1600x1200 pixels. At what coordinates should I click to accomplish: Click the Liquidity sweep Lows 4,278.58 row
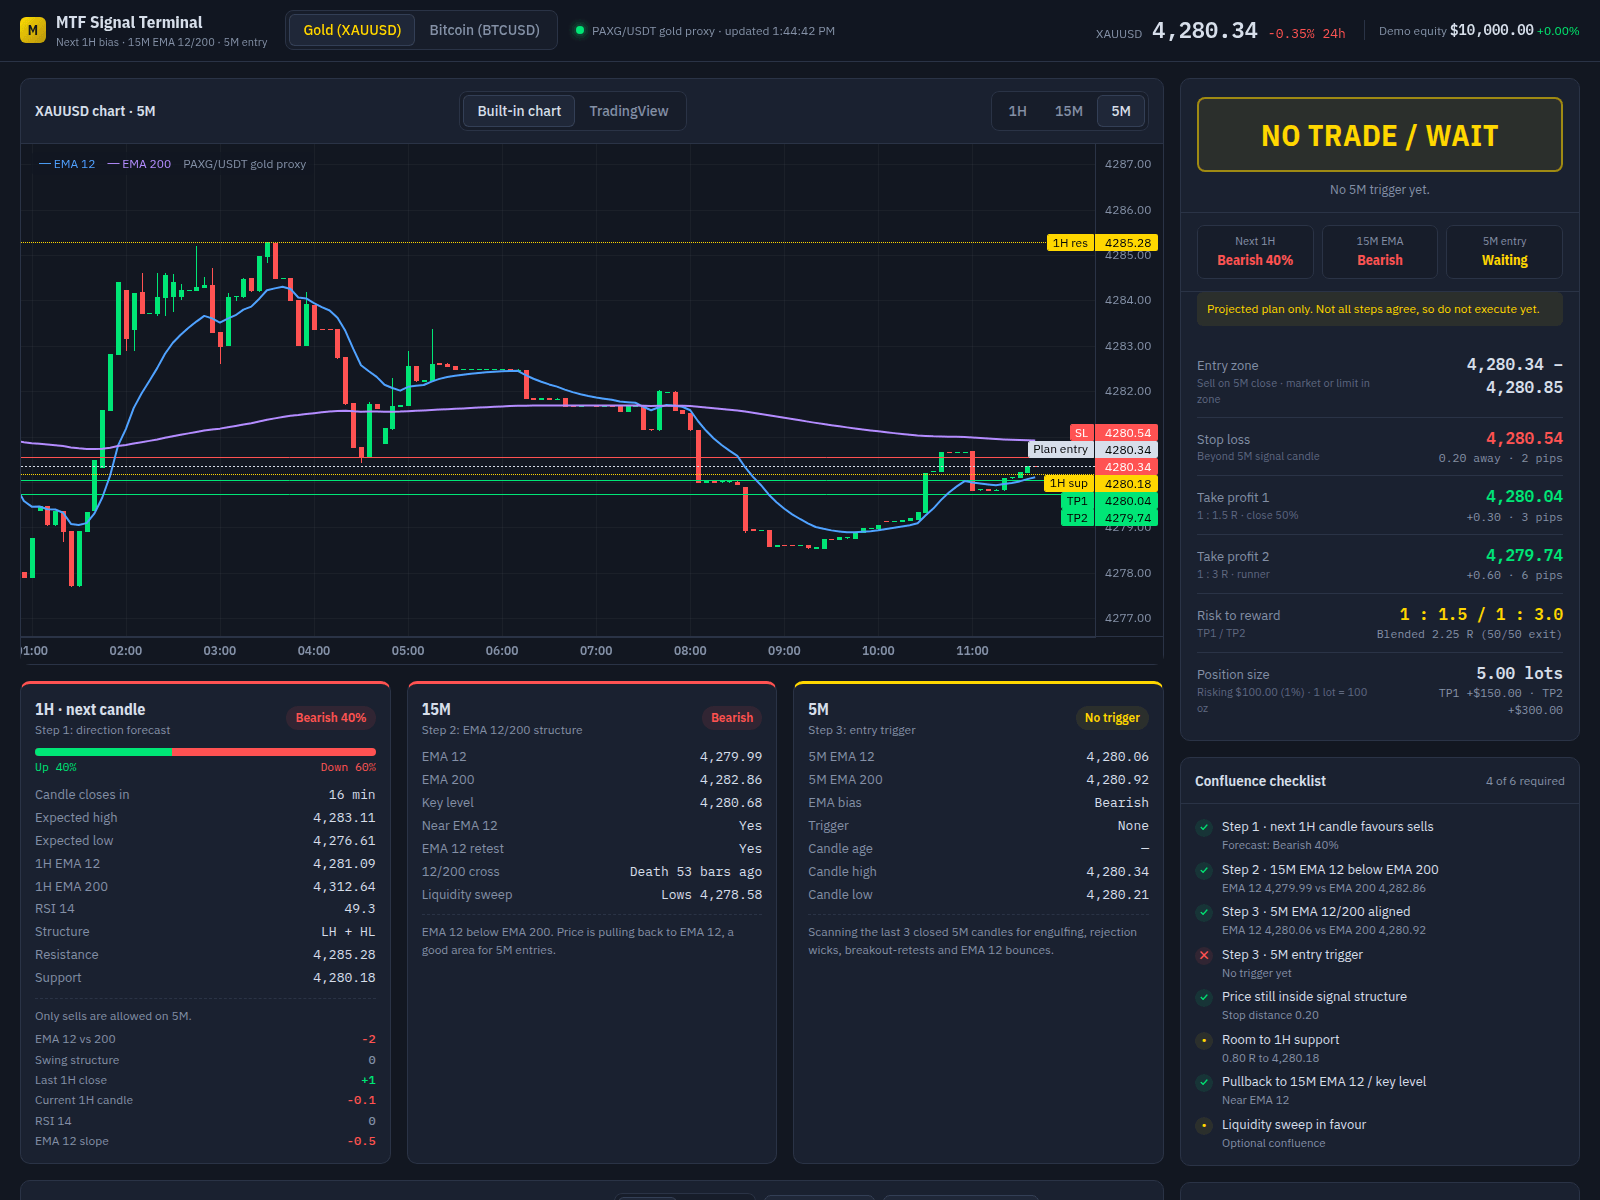(592, 895)
